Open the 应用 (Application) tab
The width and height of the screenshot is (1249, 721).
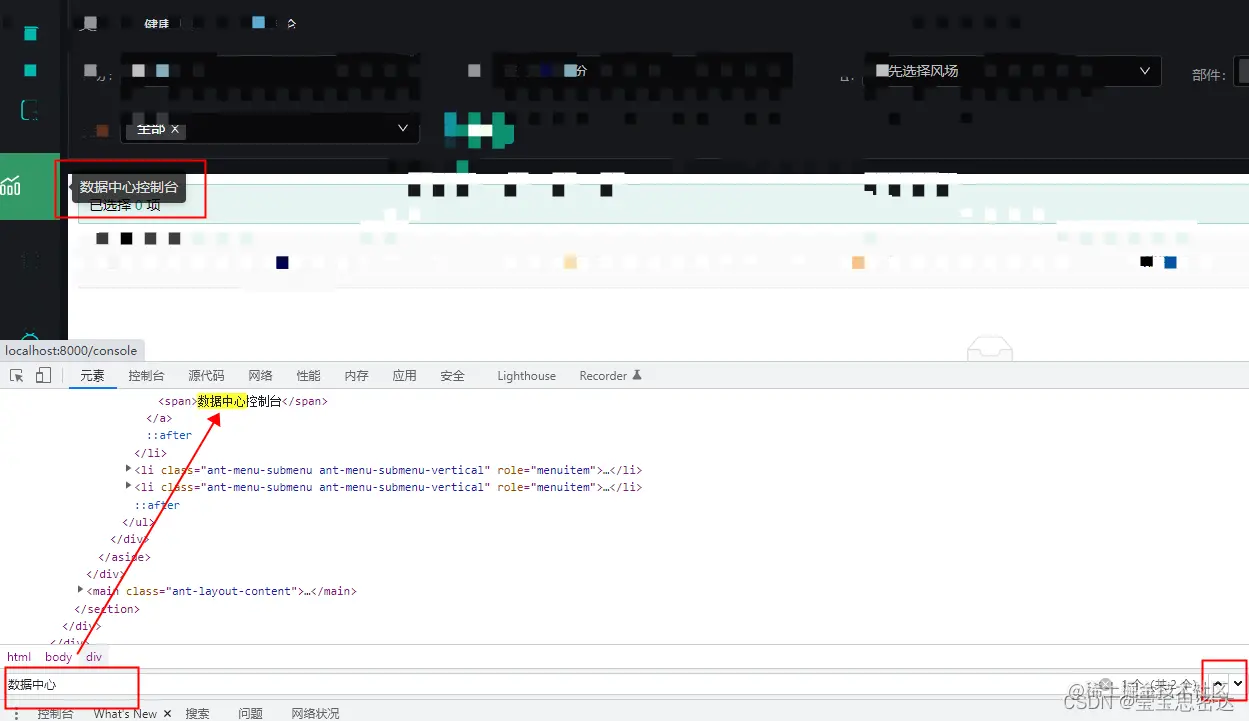coord(404,376)
